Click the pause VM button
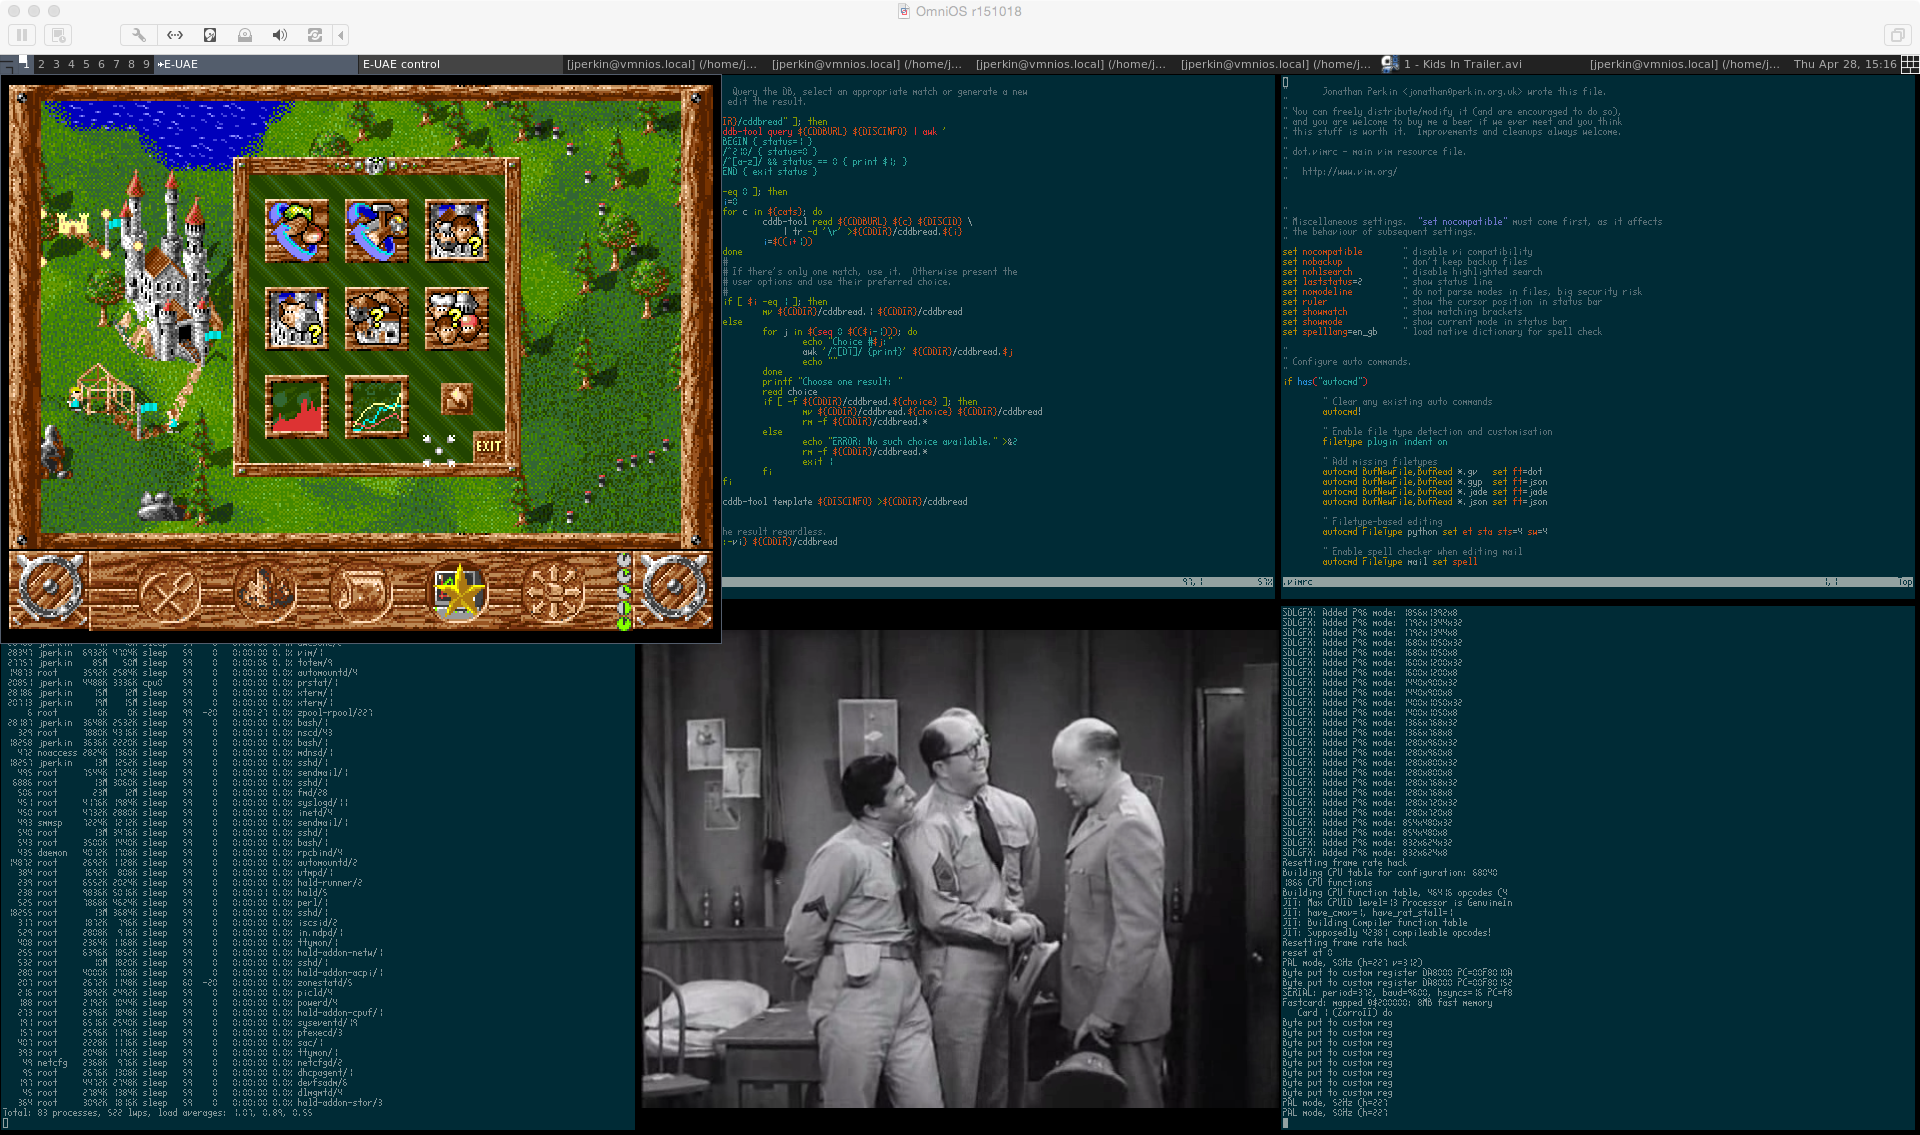Screen dimensions: 1920x1135 [x=22, y=35]
